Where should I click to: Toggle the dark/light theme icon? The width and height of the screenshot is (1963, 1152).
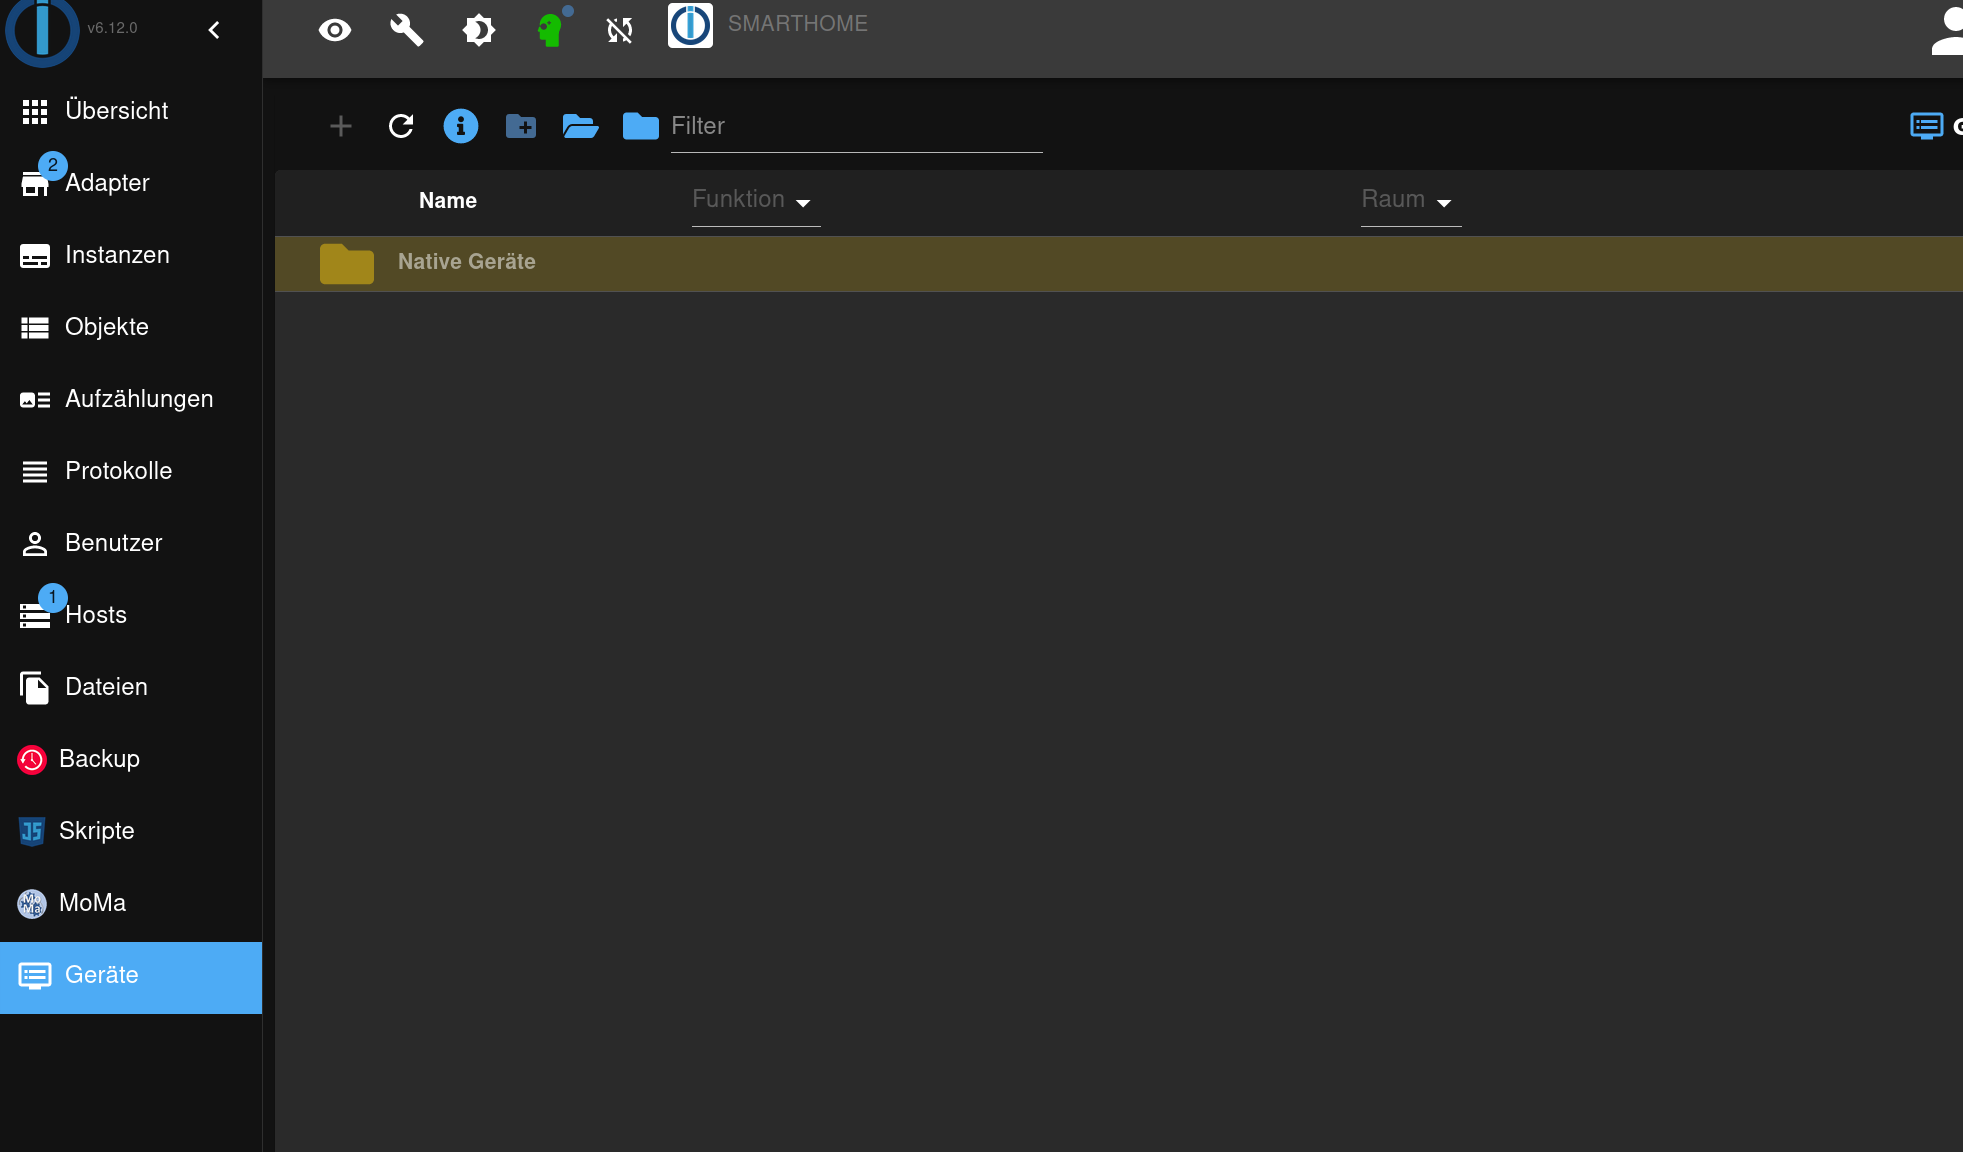click(478, 30)
